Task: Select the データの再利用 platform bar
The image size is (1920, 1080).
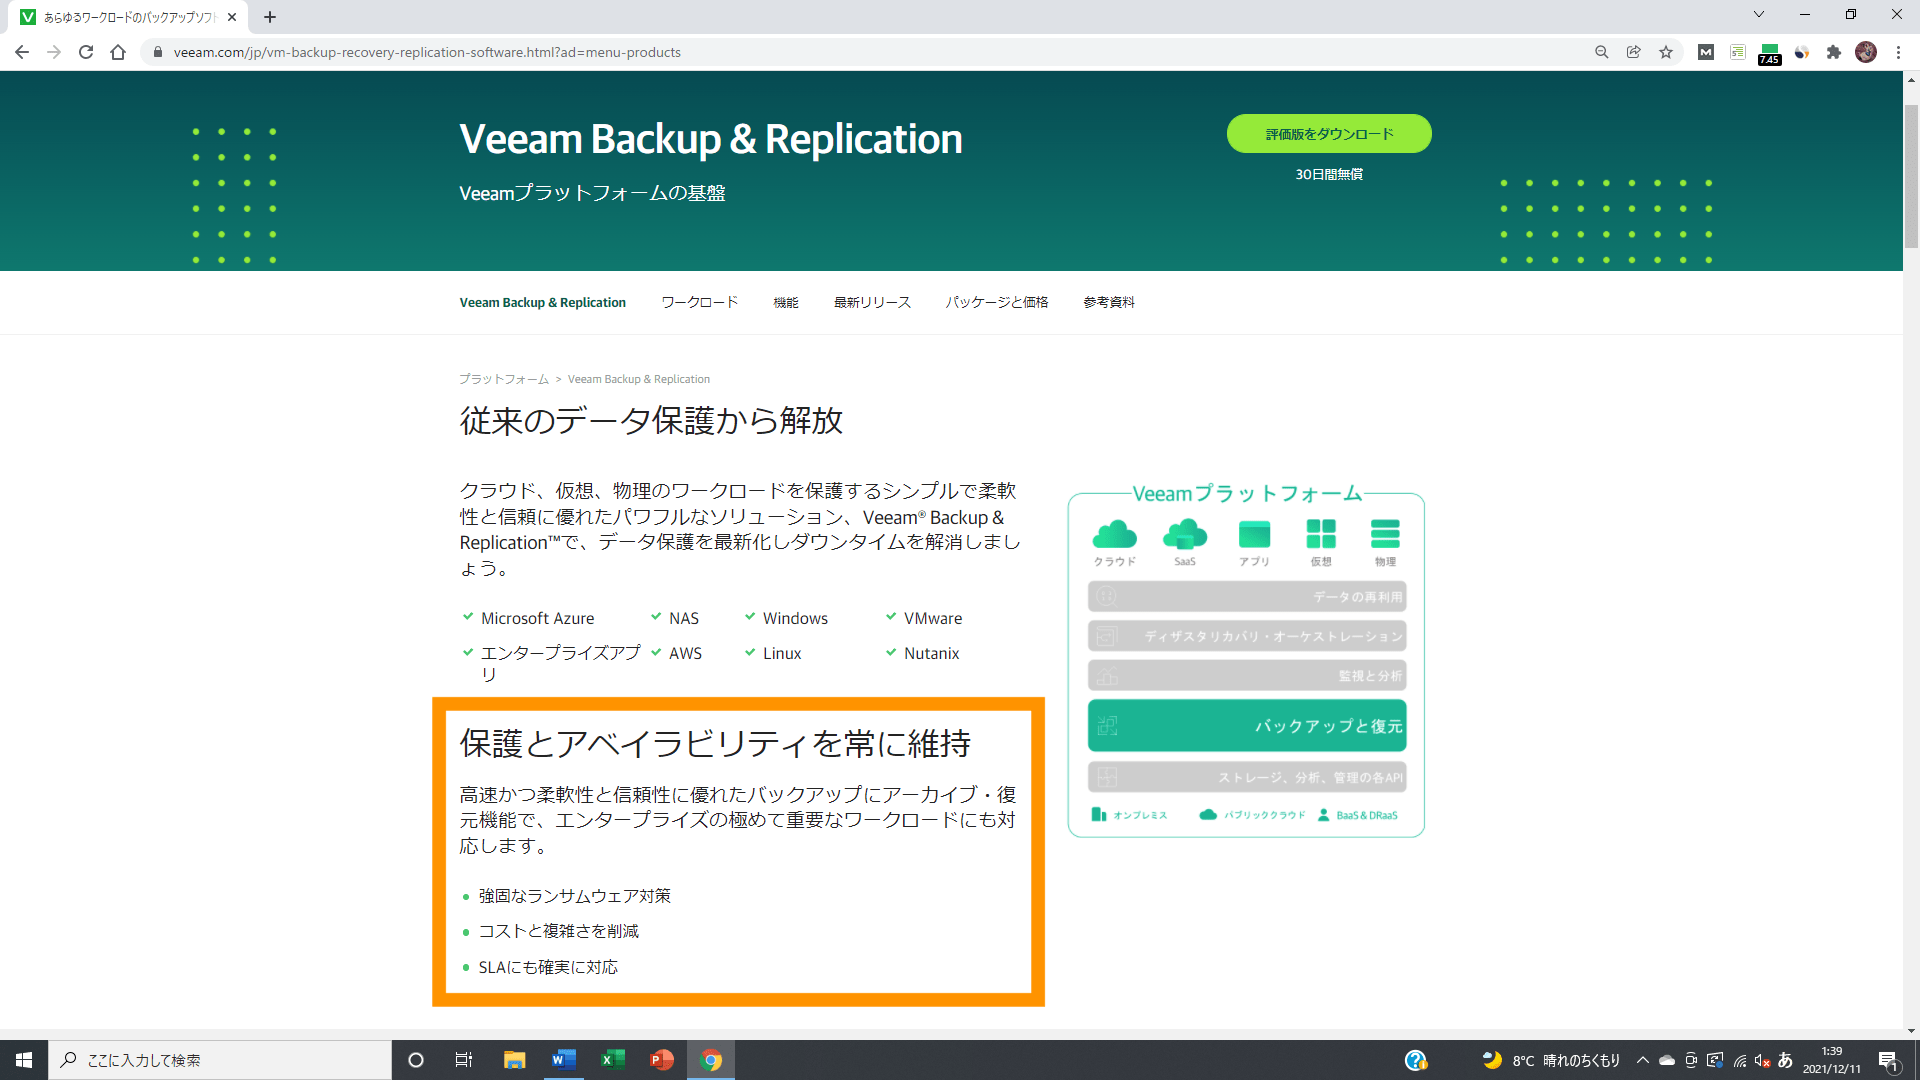Action: (1247, 597)
